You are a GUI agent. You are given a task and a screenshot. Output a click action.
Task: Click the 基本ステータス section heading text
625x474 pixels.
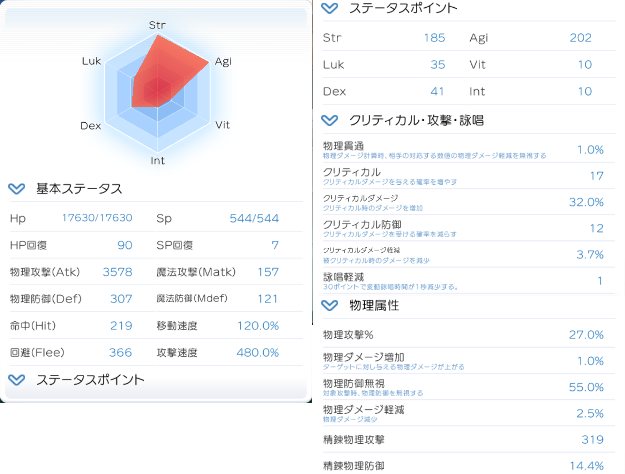pos(79,189)
